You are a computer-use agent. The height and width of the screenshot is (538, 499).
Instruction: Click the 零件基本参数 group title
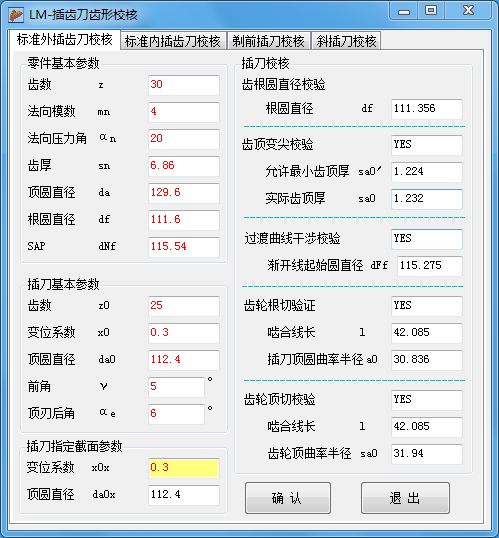63,63
